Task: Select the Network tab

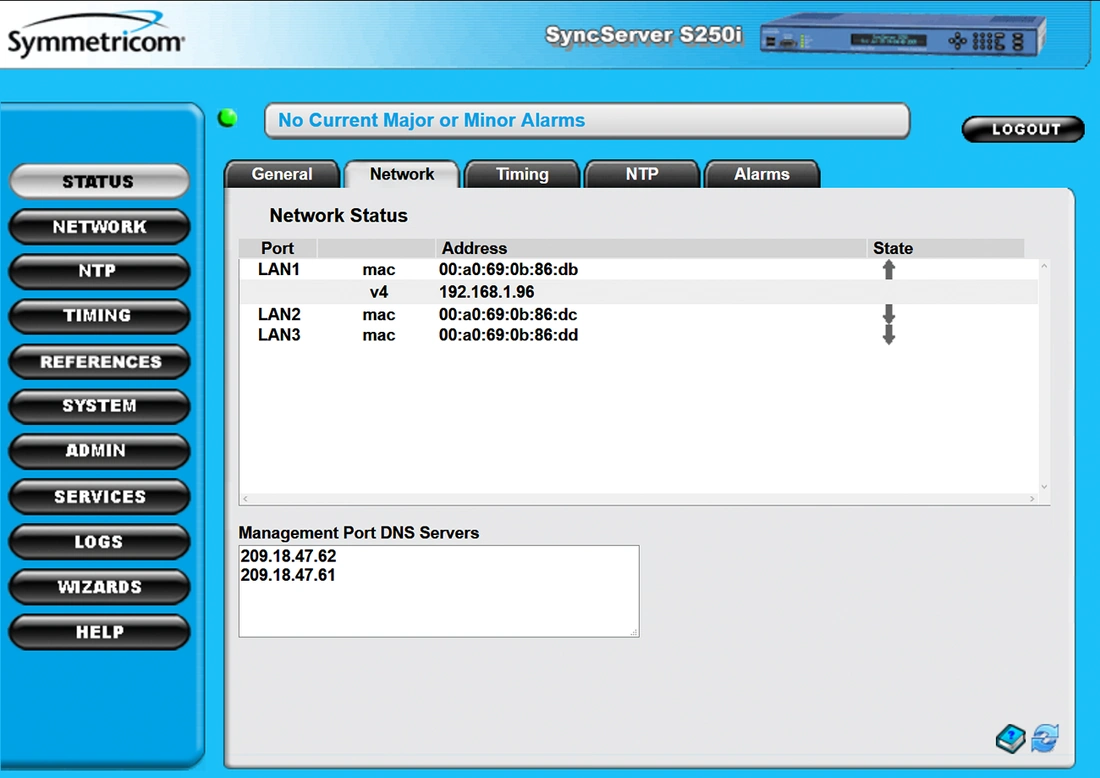Action: click(x=402, y=174)
